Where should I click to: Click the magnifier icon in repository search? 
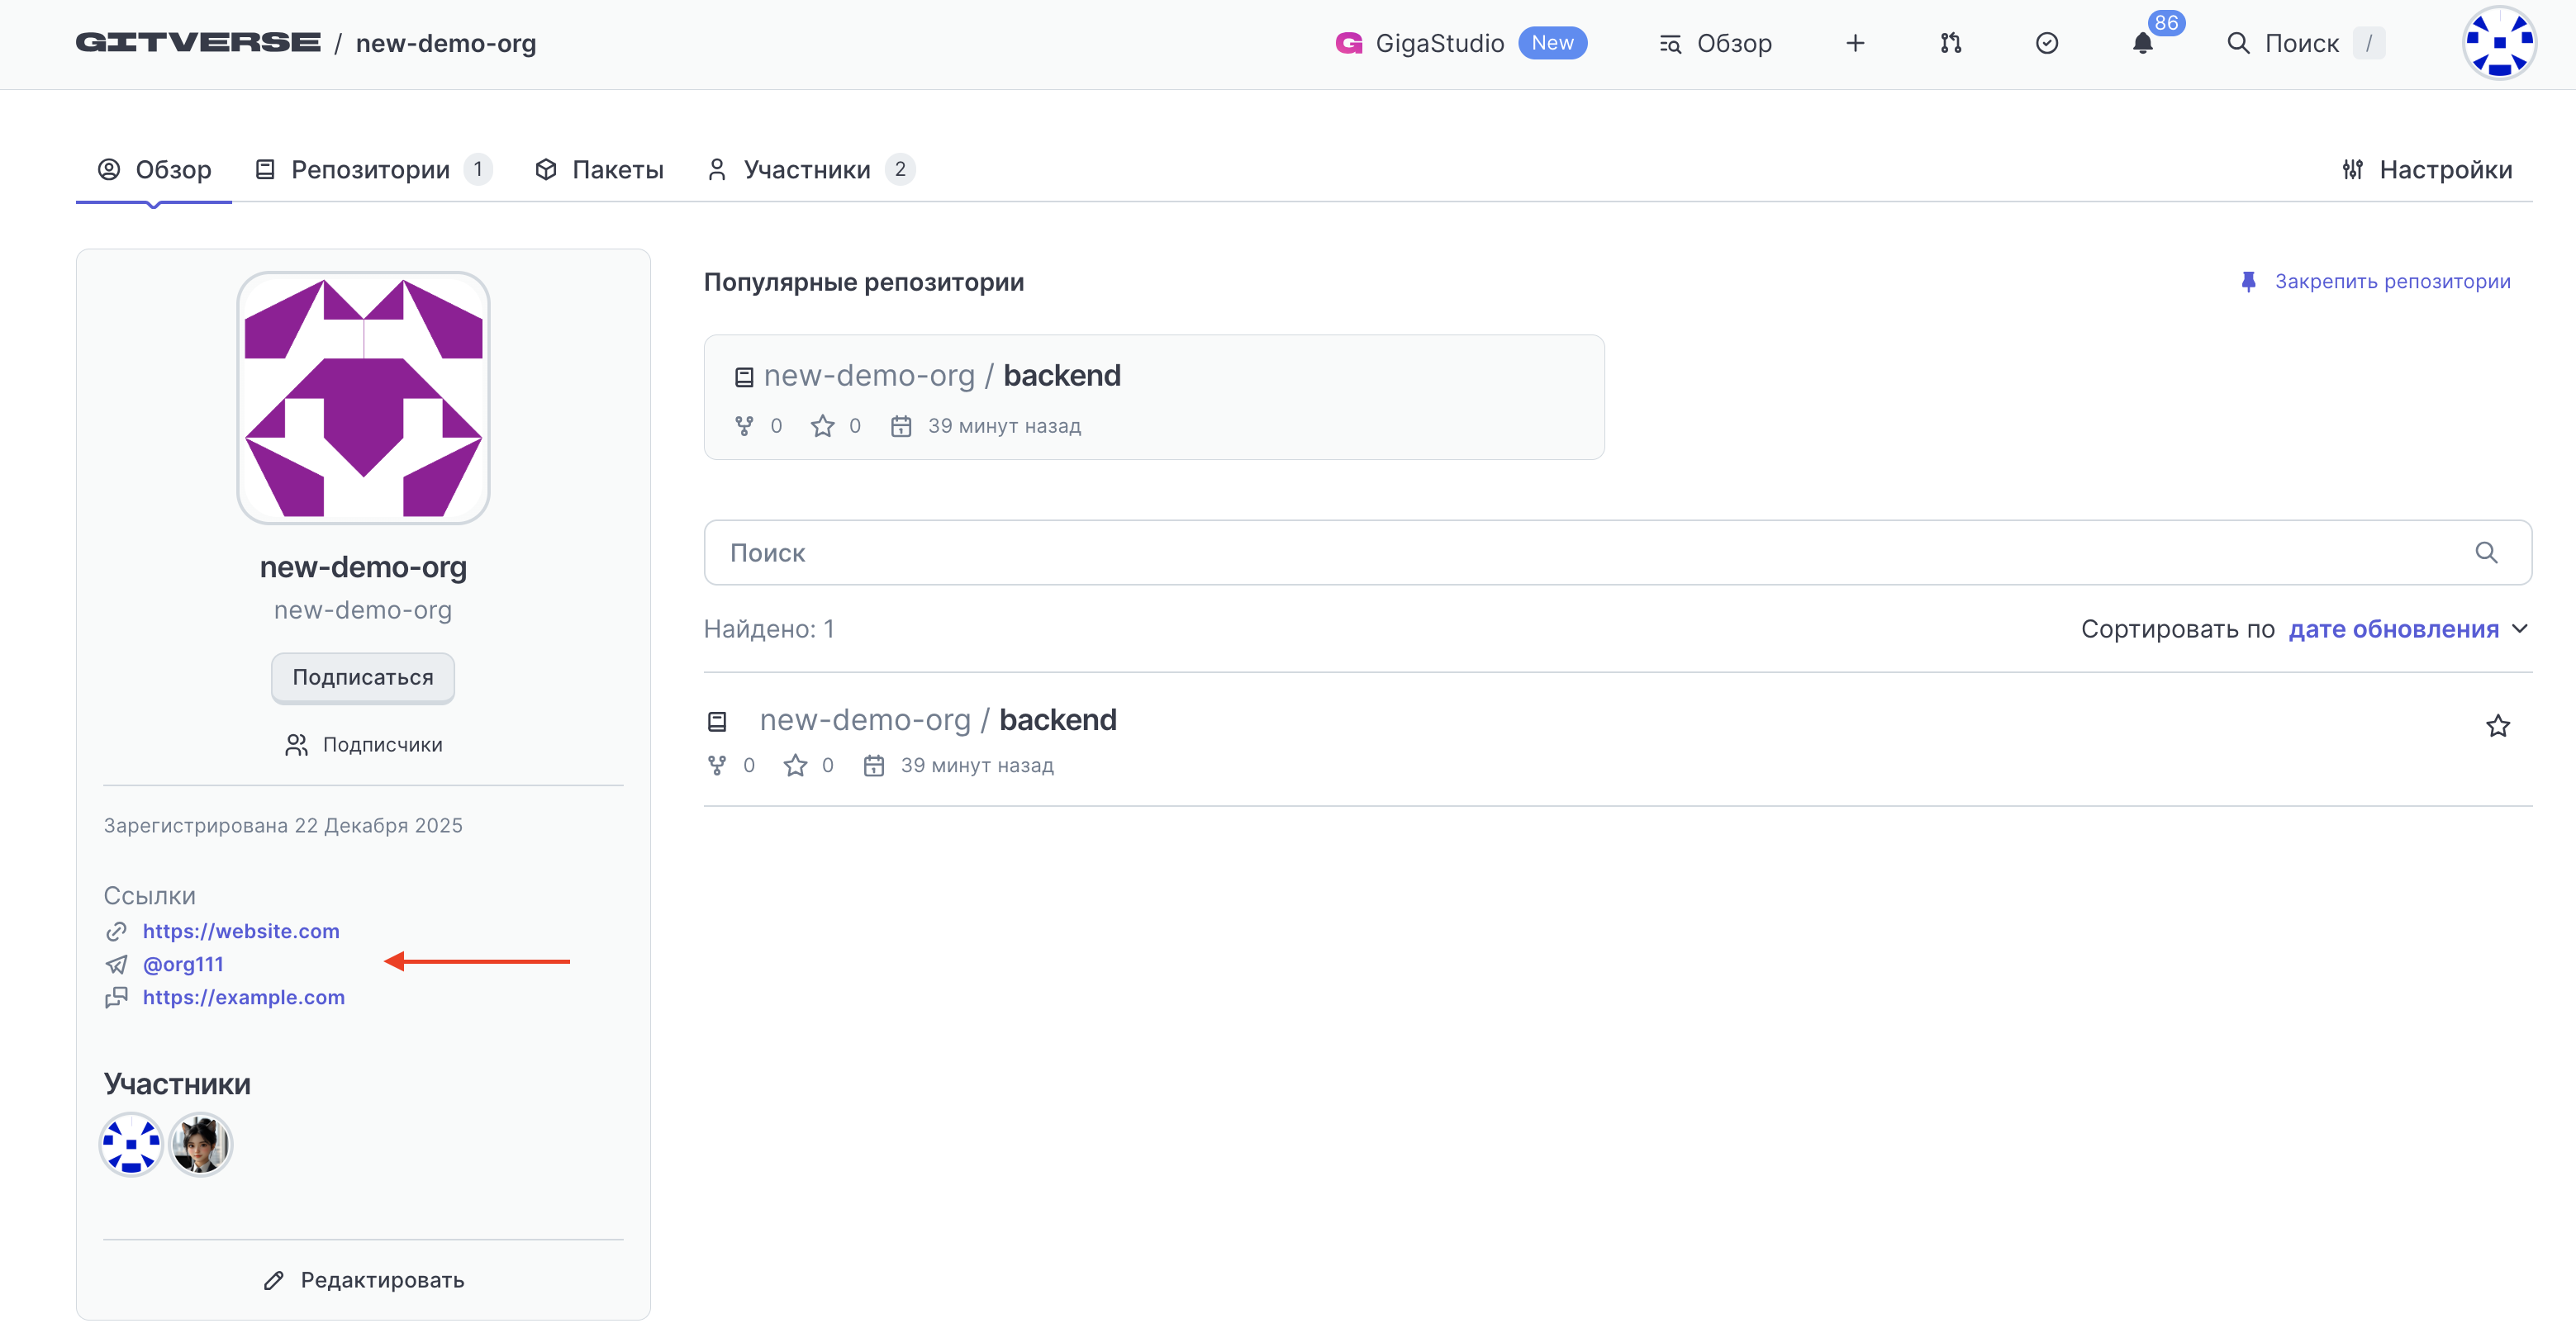pos(2486,553)
